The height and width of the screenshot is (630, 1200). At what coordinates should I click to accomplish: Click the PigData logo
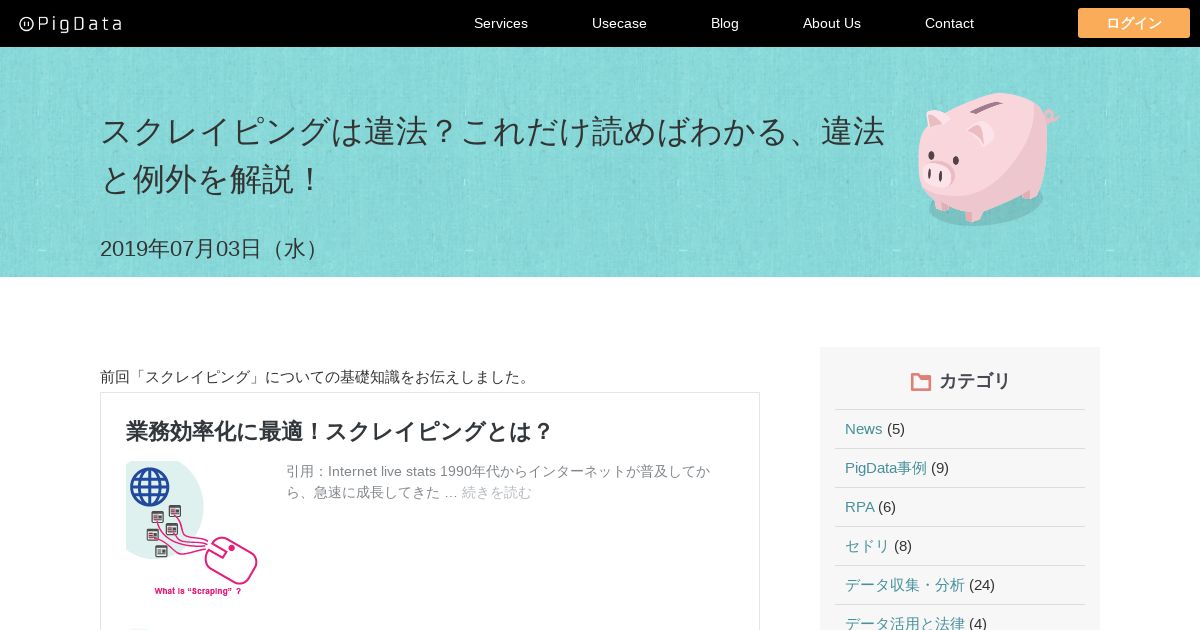70,23
